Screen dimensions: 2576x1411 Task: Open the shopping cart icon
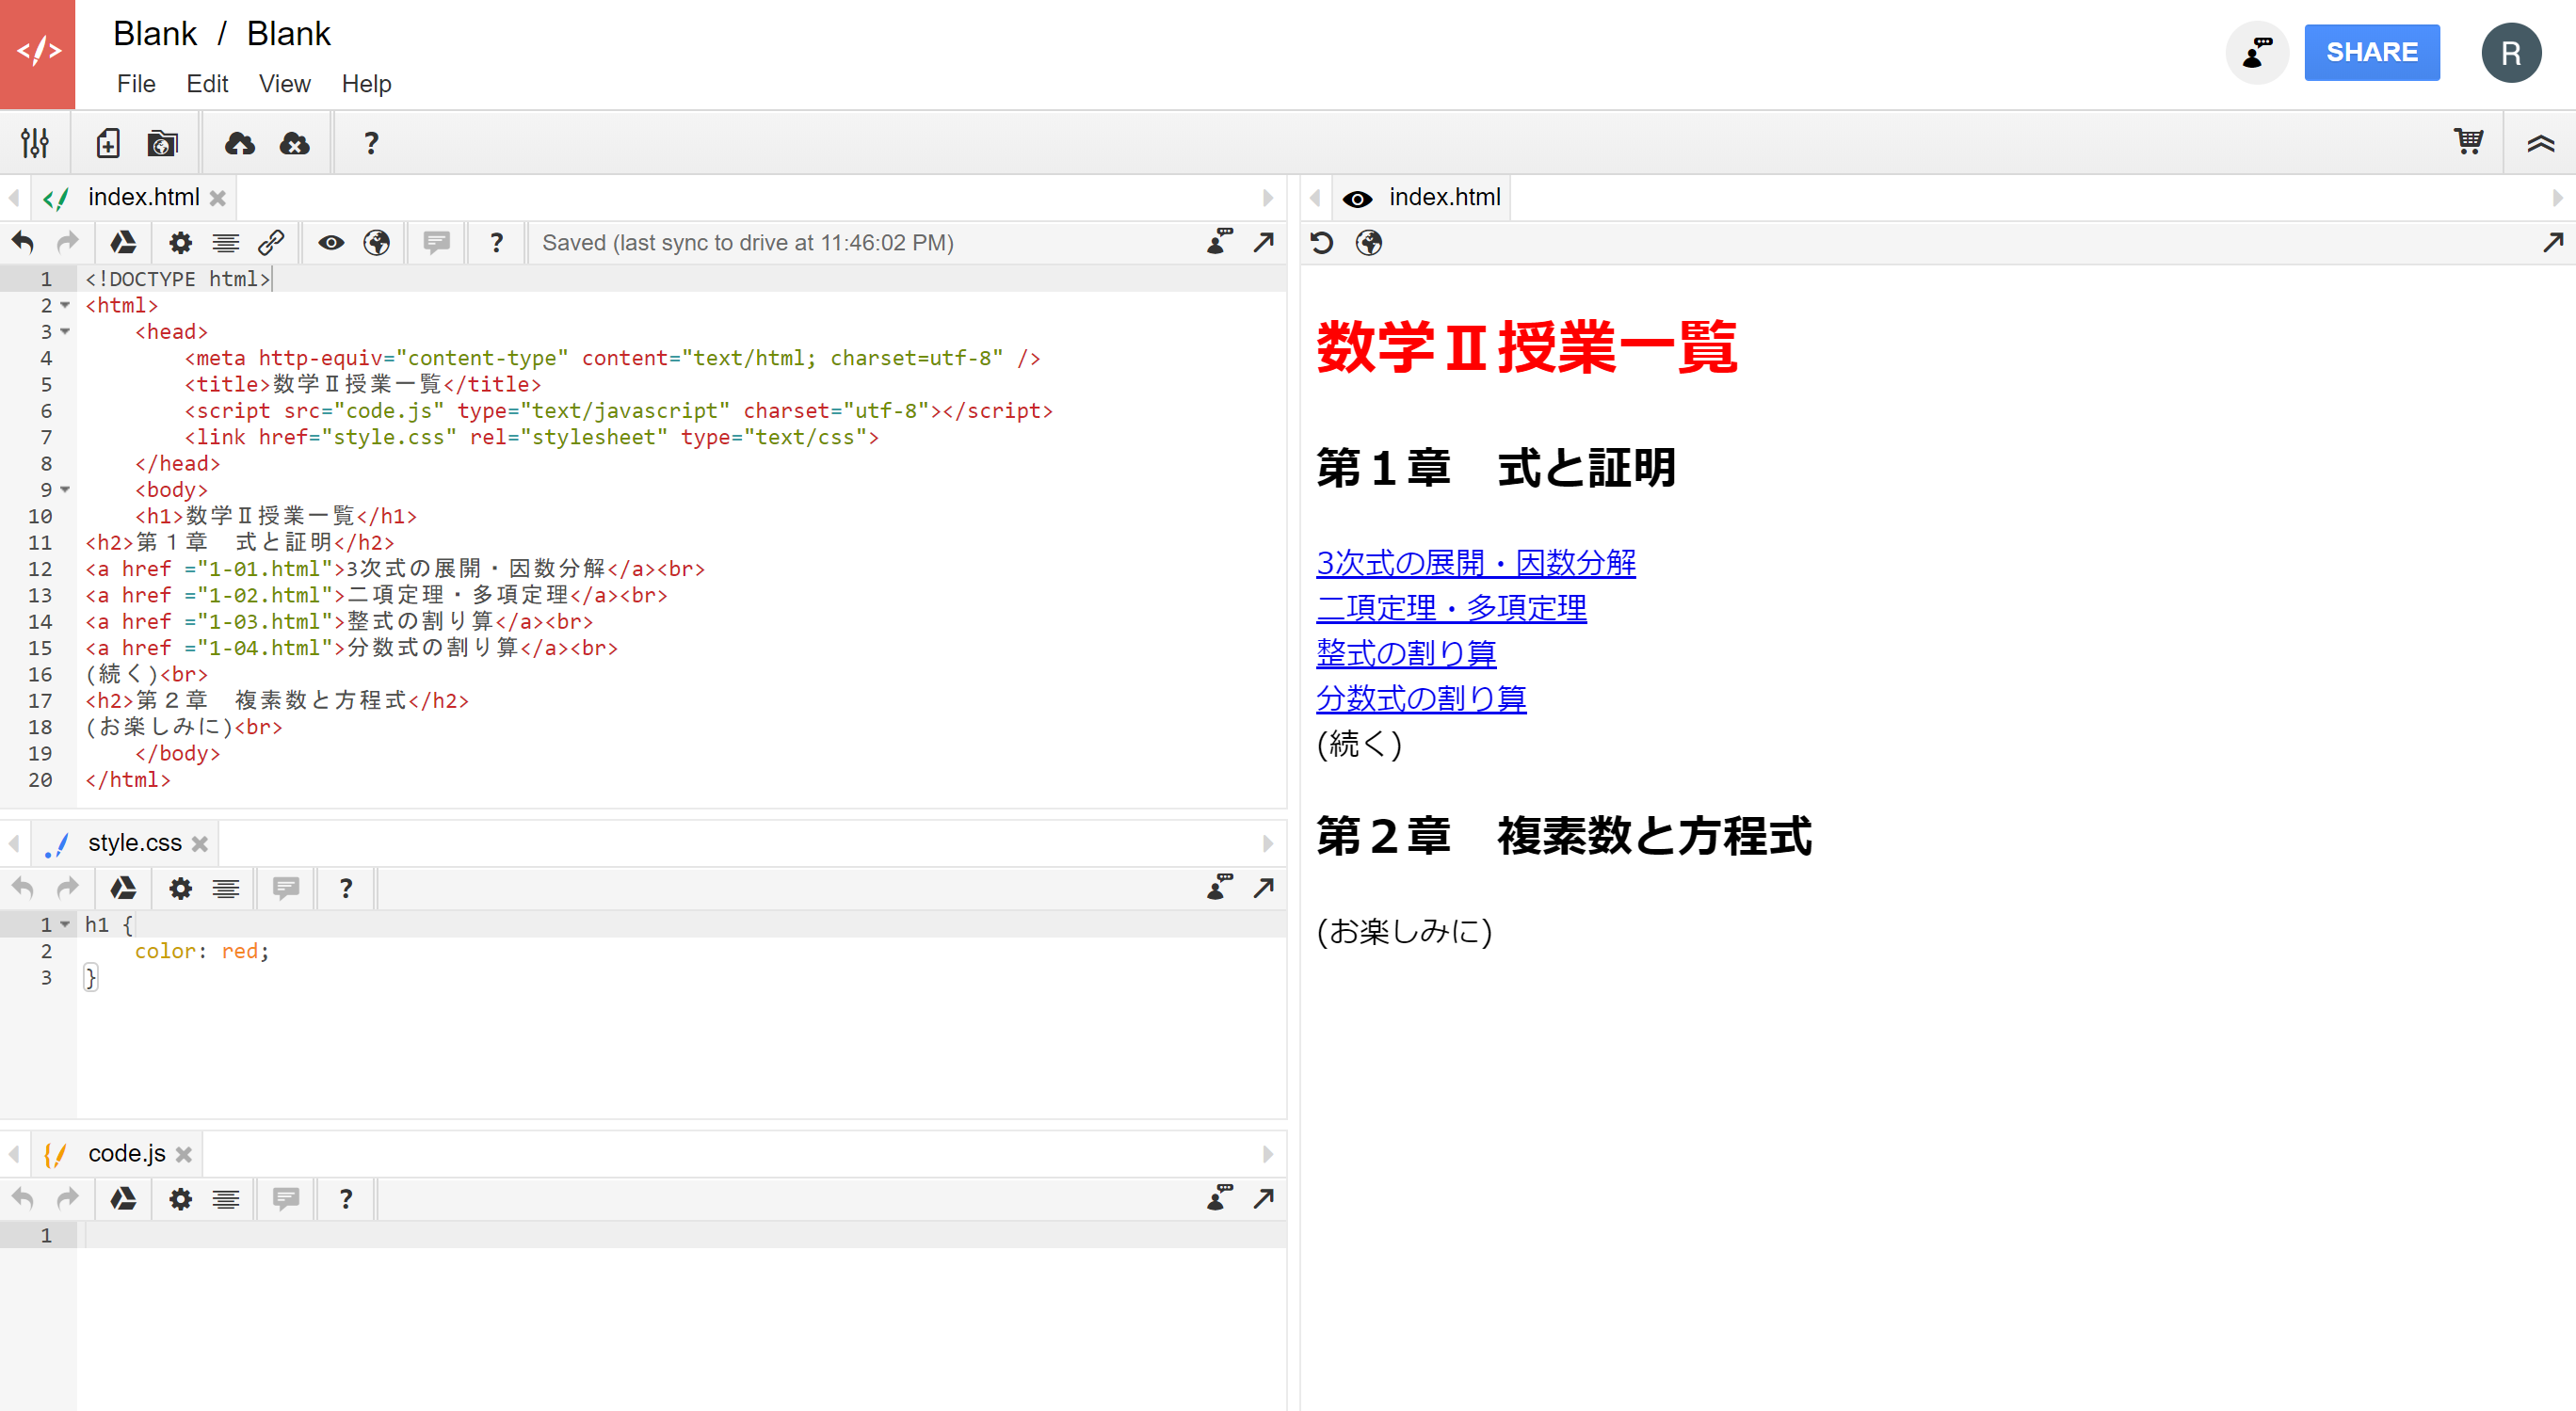(x=2468, y=141)
